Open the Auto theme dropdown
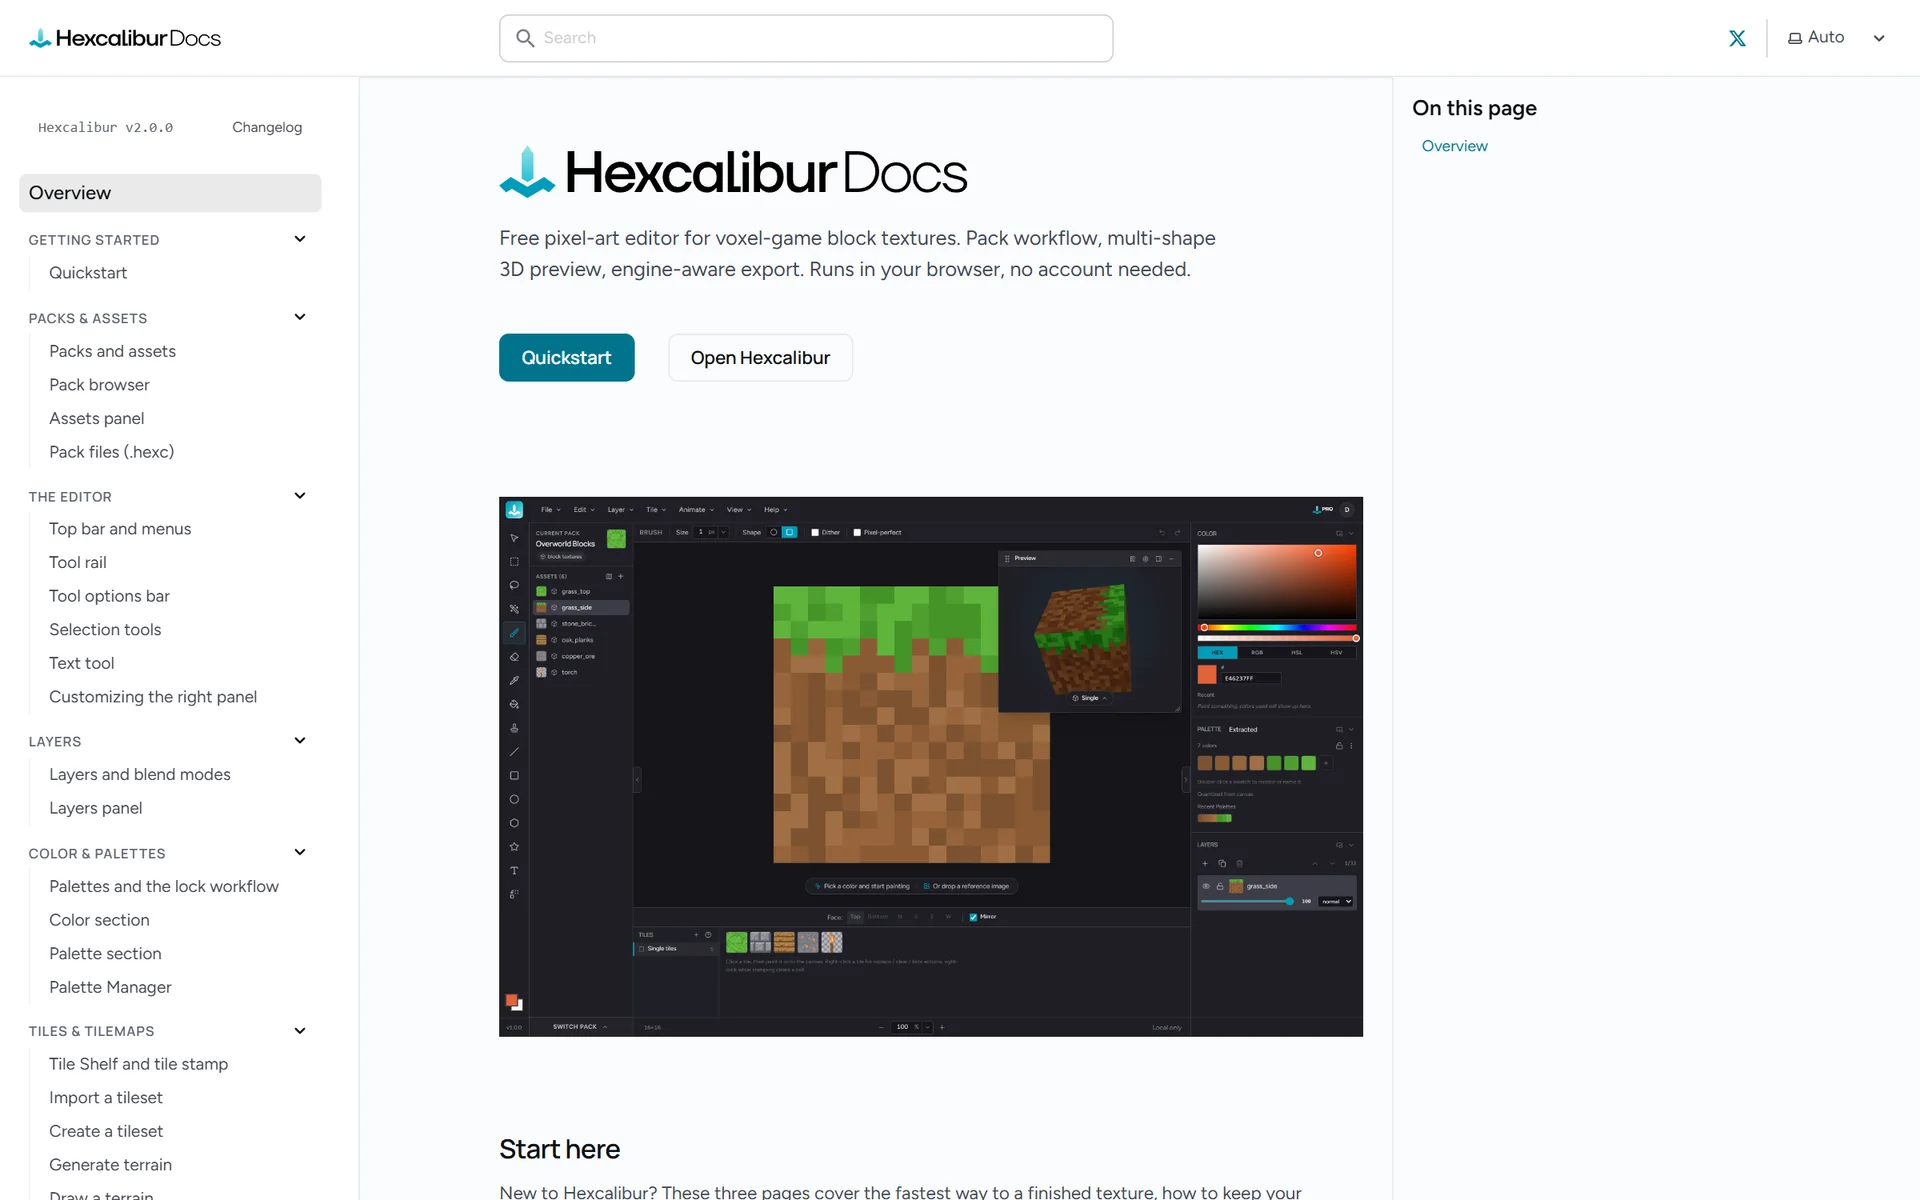This screenshot has height=1200, width=1920. pos(1836,38)
